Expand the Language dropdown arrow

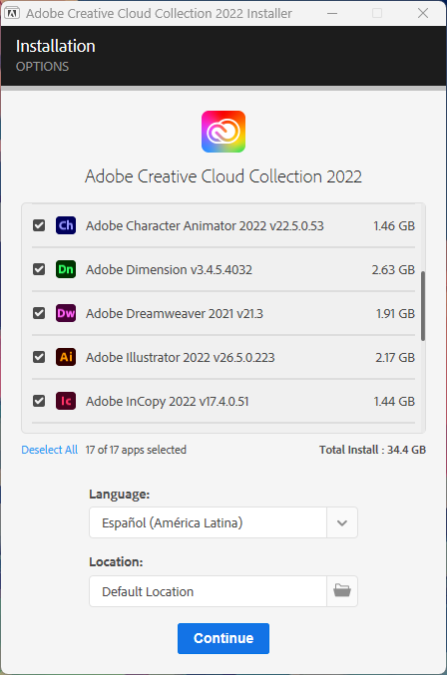click(x=342, y=523)
